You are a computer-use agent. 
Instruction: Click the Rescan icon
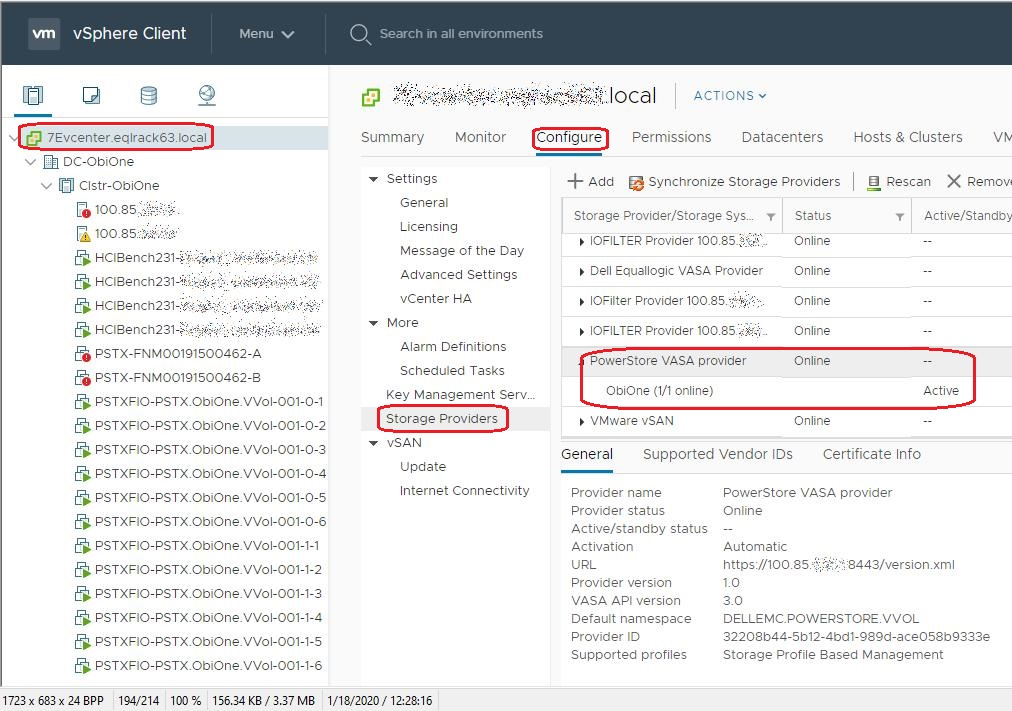click(x=874, y=183)
